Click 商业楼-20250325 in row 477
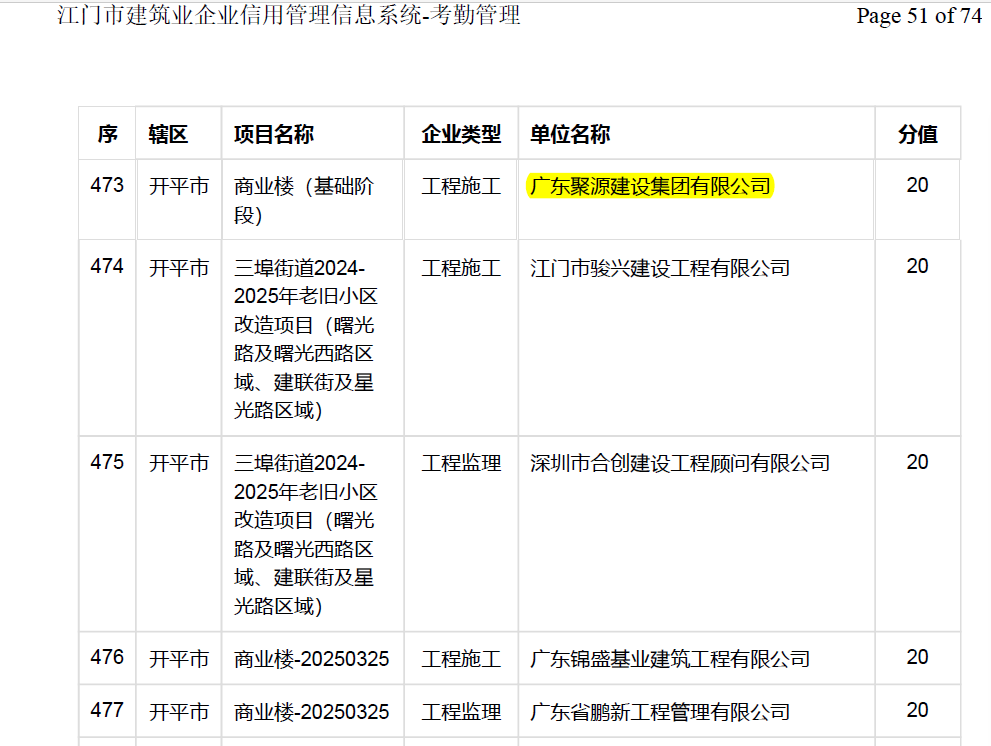Image resolution: width=991 pixels, height=746 pixels. [311, 712]
